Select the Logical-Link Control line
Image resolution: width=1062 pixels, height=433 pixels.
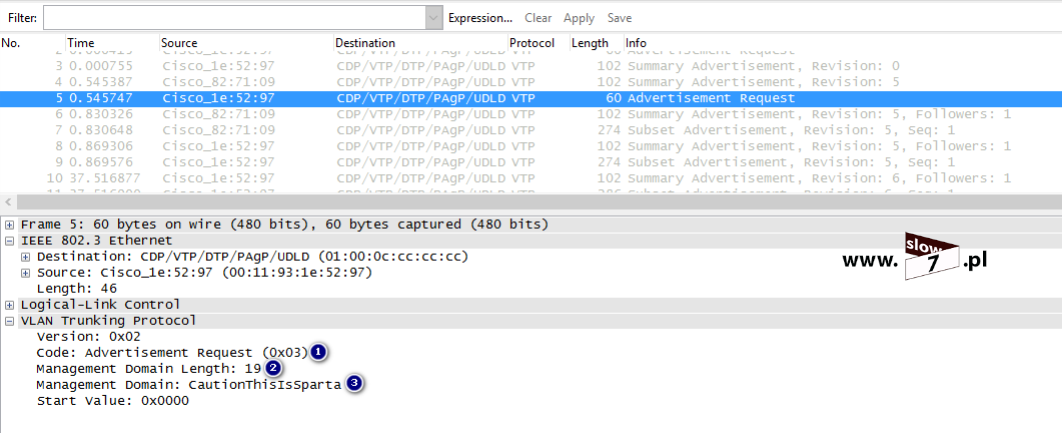pos(101,305)
